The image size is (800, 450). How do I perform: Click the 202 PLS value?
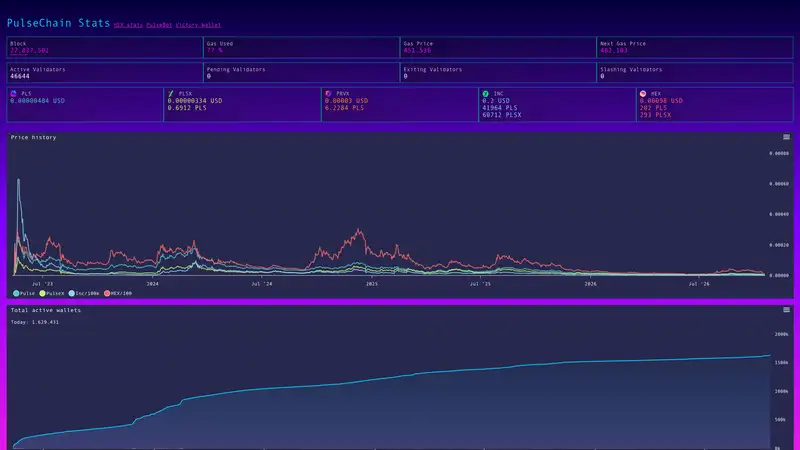click(653, 108)
